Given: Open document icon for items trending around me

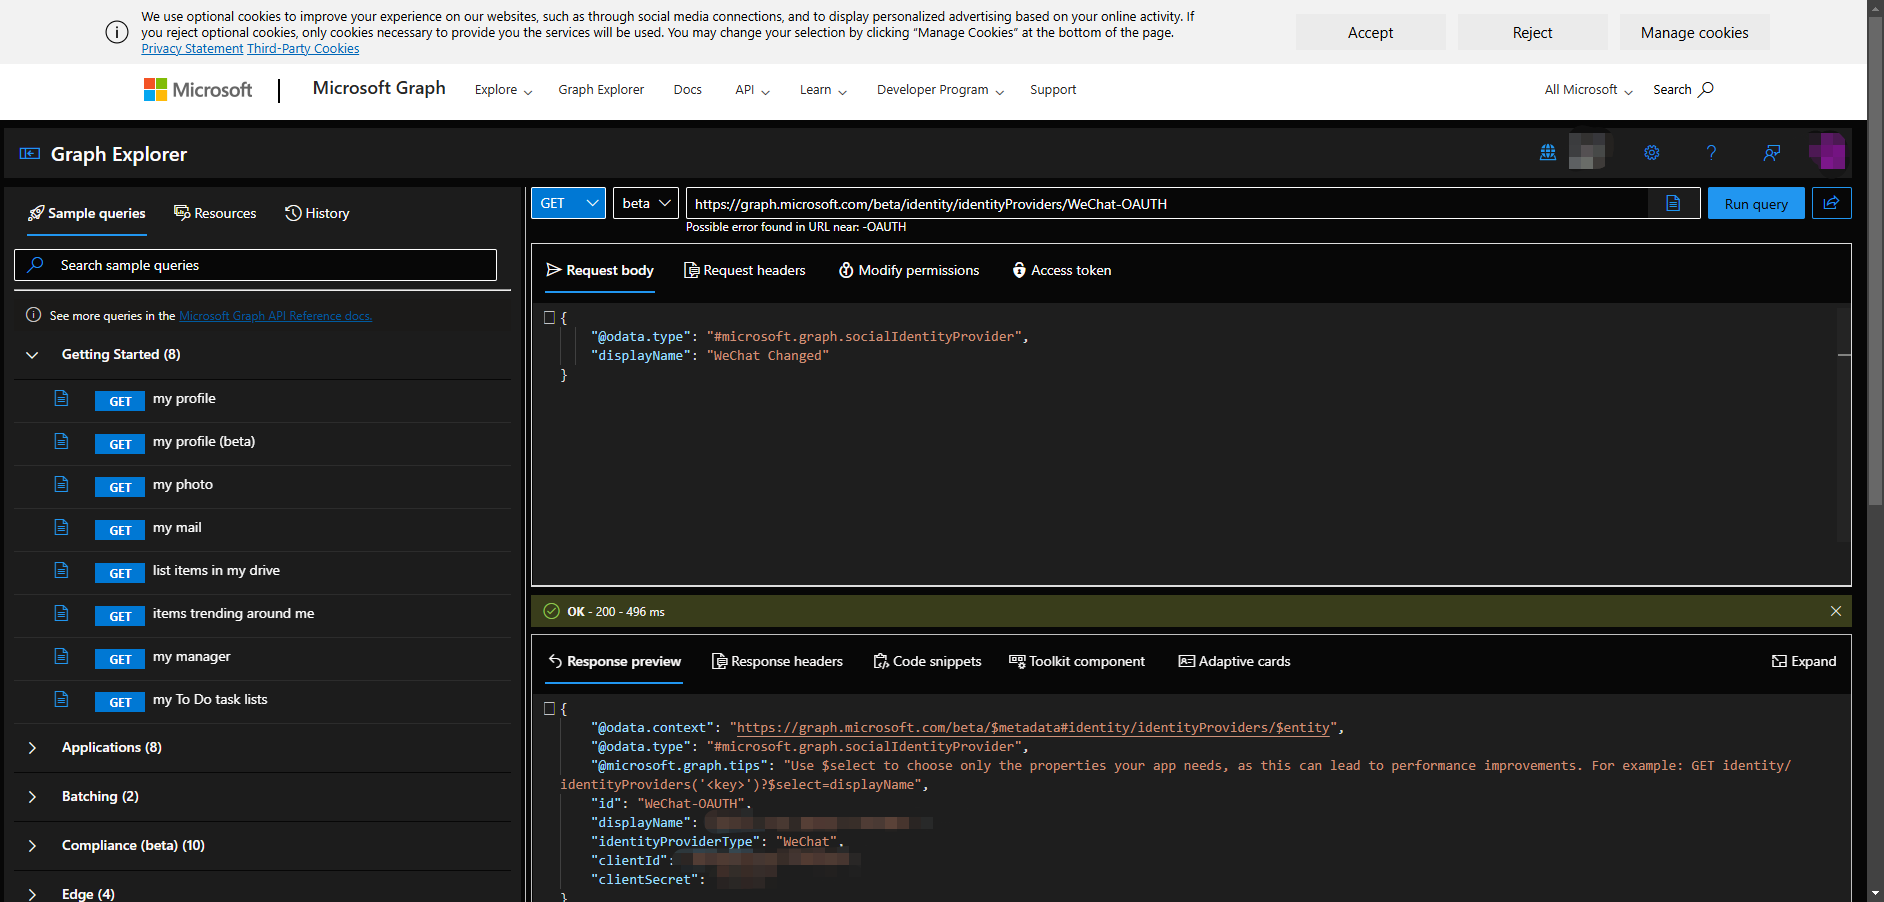Looking at the screenshot, I should (x=61, y=613).
